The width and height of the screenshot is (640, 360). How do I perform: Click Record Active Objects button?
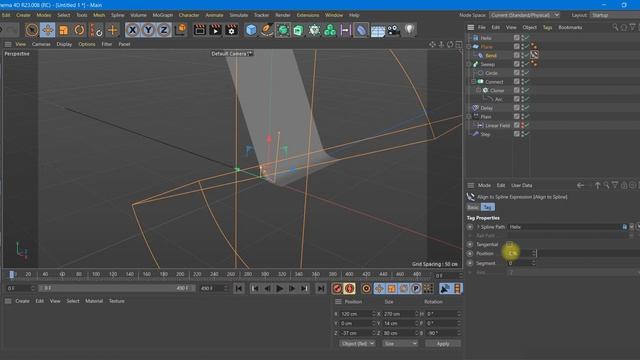pyautogui.click(x=337, y=289)
